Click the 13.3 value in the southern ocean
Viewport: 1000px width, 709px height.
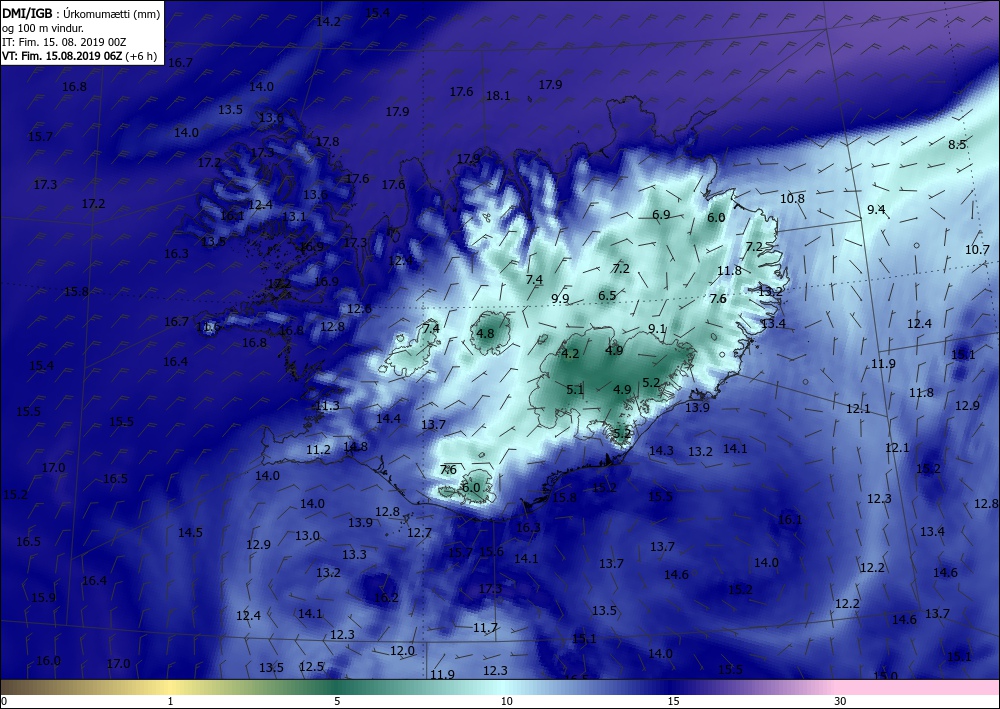click(355, 555)
